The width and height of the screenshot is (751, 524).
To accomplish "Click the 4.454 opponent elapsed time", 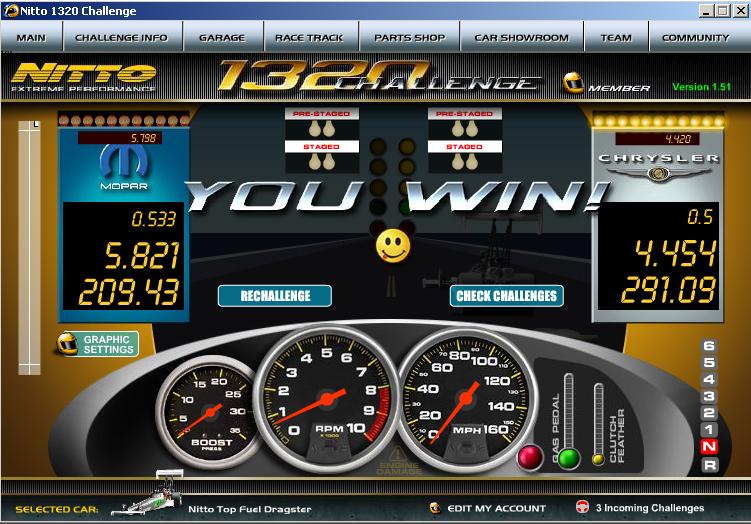I will pyautogui.click(x=675, y=253).
